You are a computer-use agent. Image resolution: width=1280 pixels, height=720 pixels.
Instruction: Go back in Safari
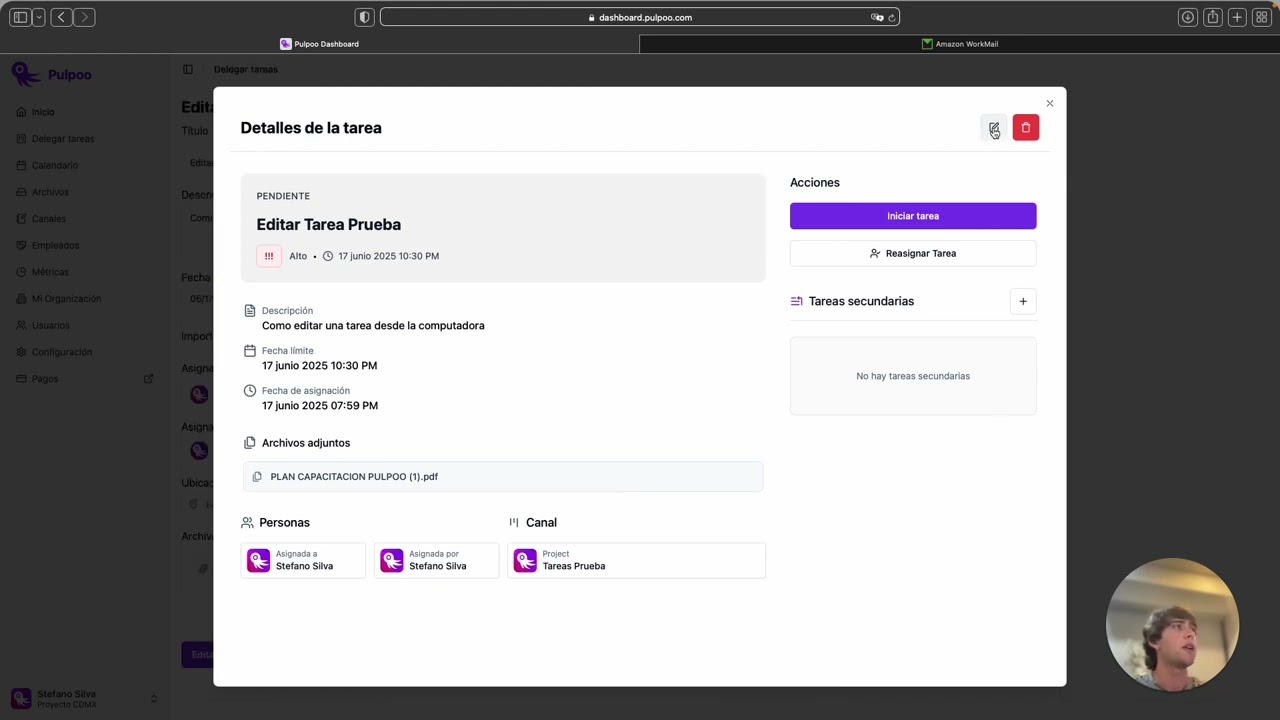(61, 17)
